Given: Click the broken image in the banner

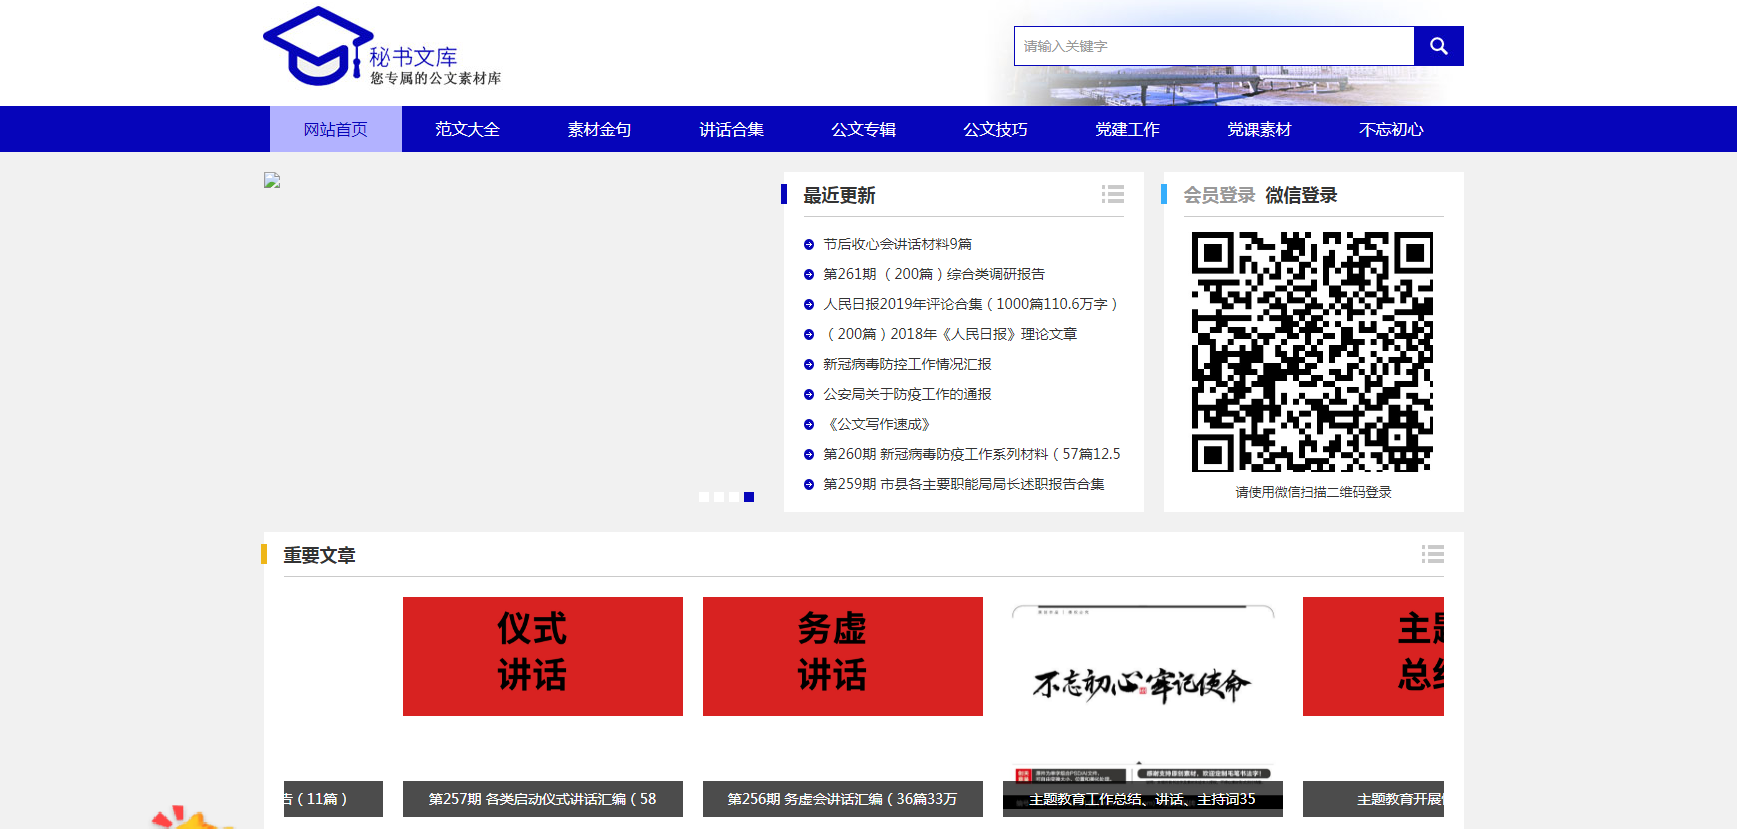Looking at the screenshot, I should (x=272, y=181).
